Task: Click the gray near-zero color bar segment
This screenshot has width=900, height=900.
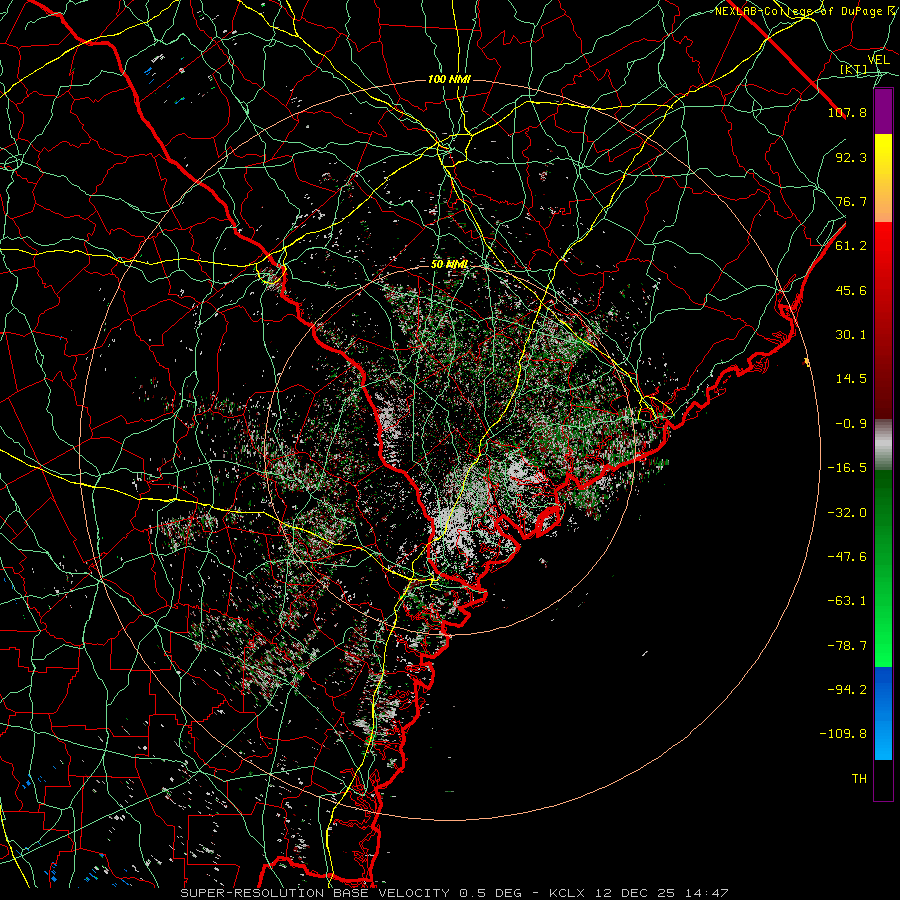Action: tap(883, 445)
